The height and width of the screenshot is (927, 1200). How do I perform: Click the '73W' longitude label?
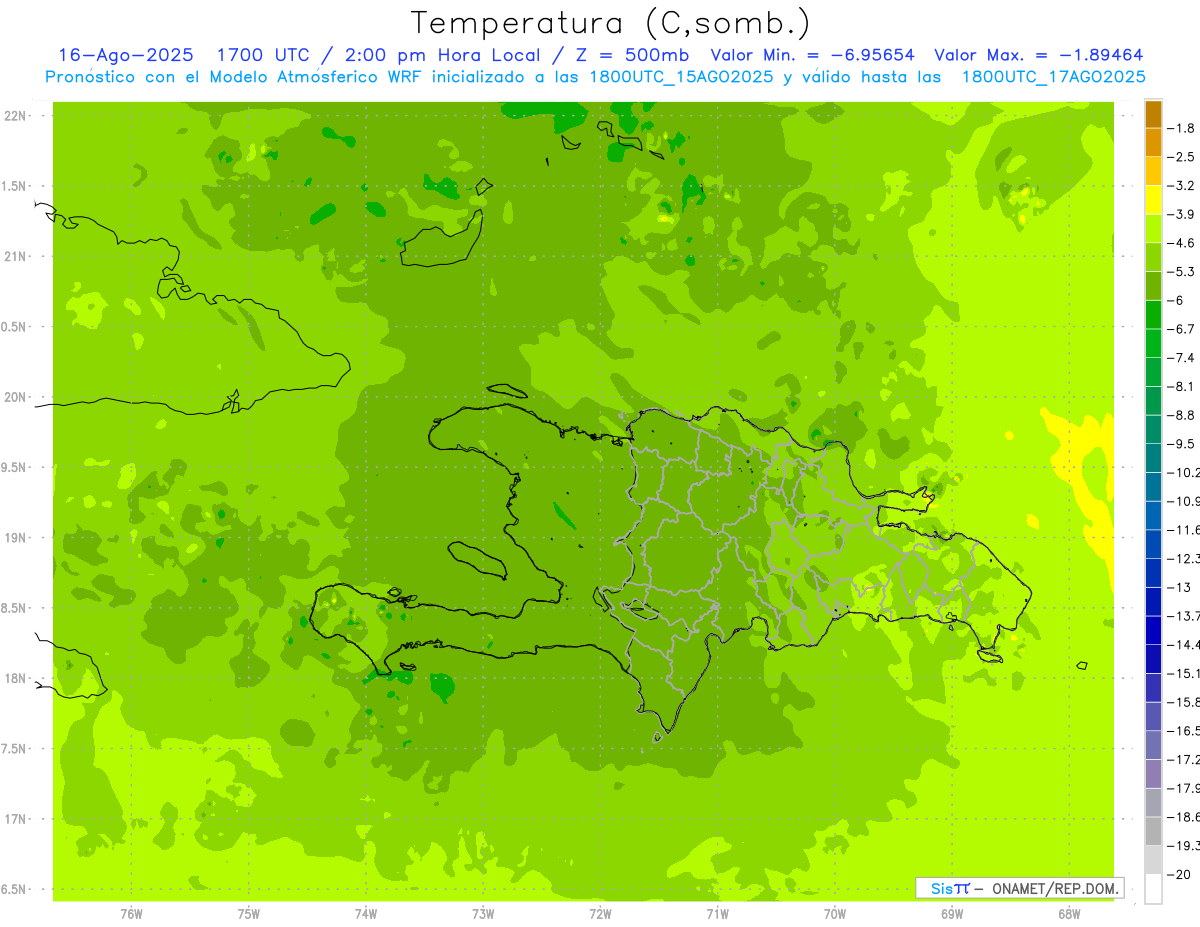[x=483, y=914]
